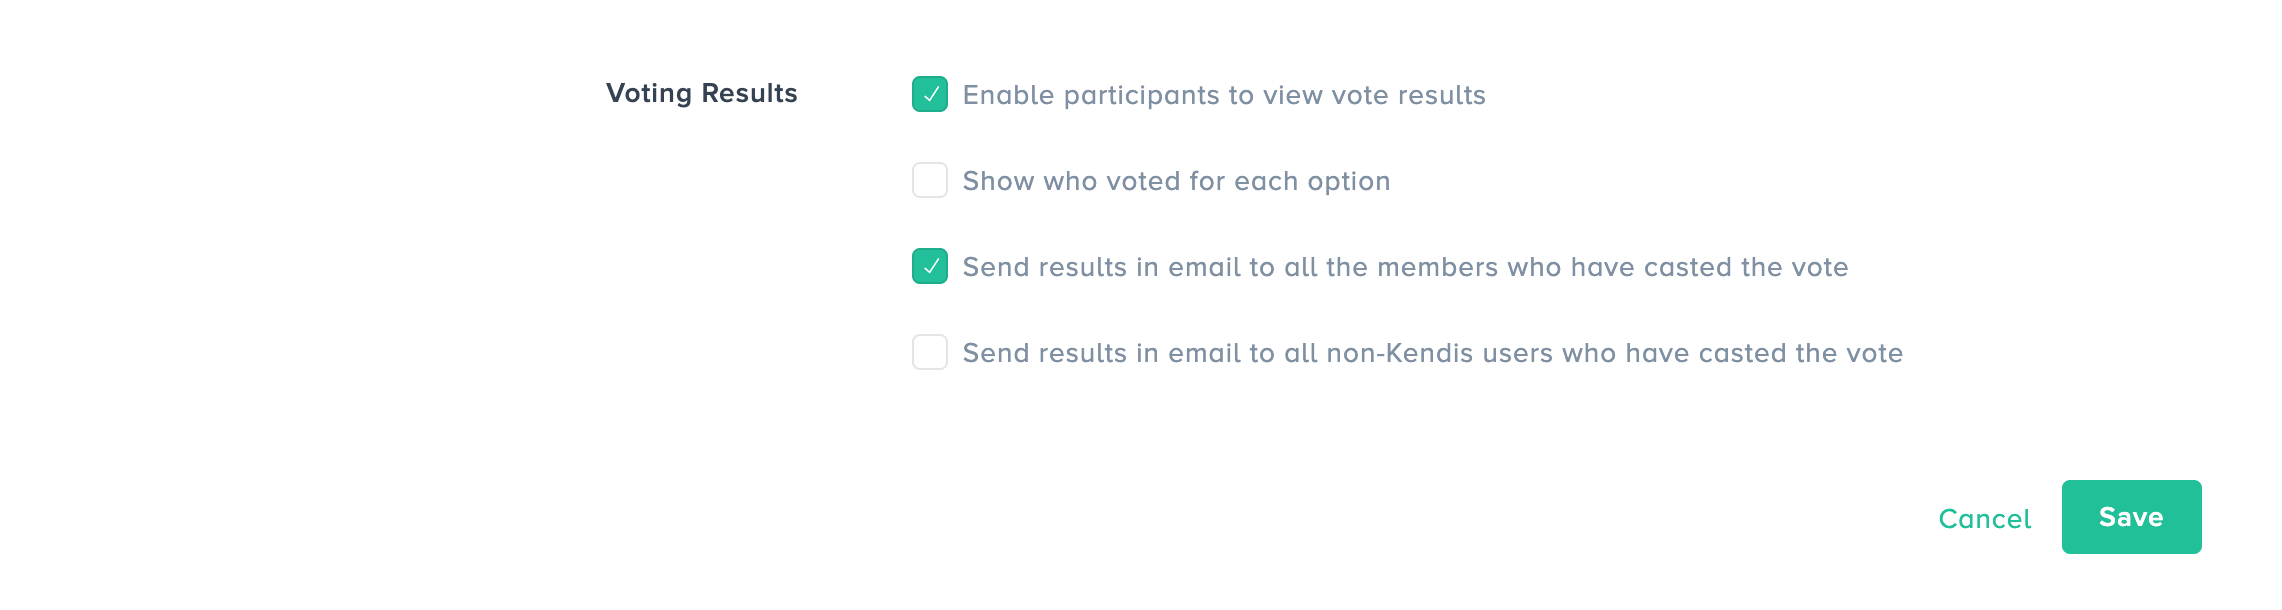Enable the non-Kendis users email results checkbox

[x=930, y=353]
